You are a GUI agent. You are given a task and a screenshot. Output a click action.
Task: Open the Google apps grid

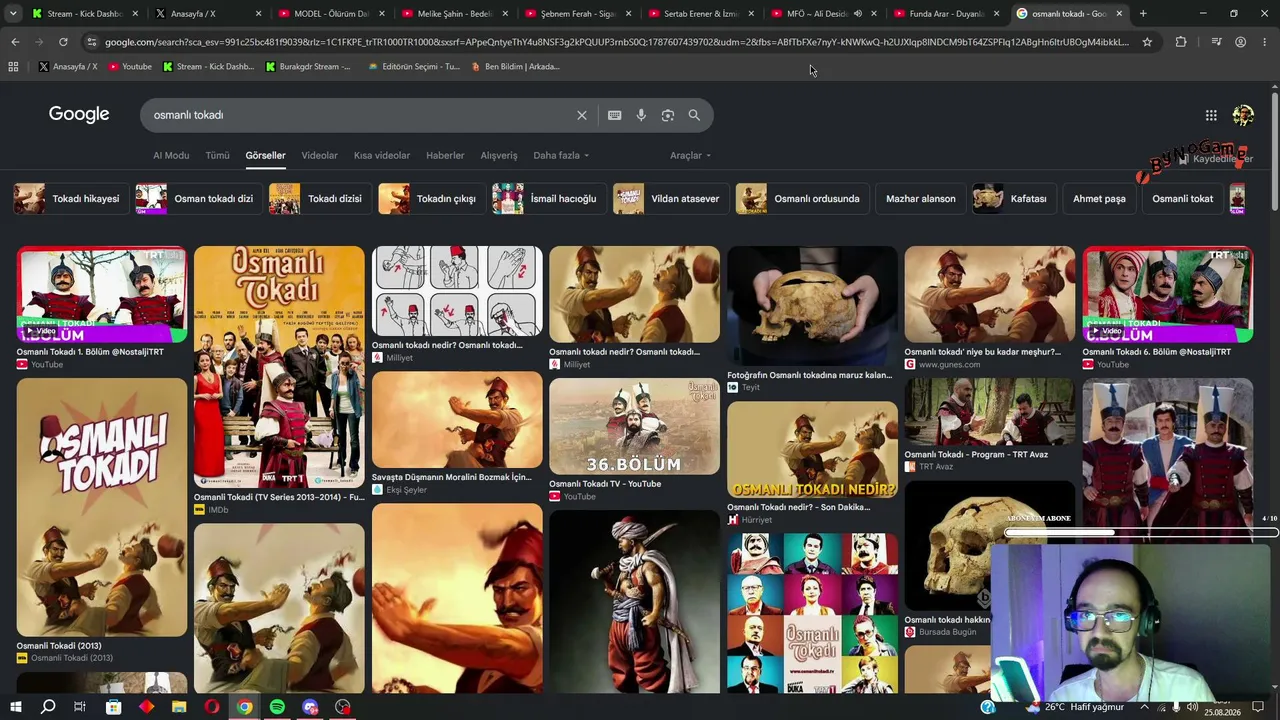tap(1211, 115)
